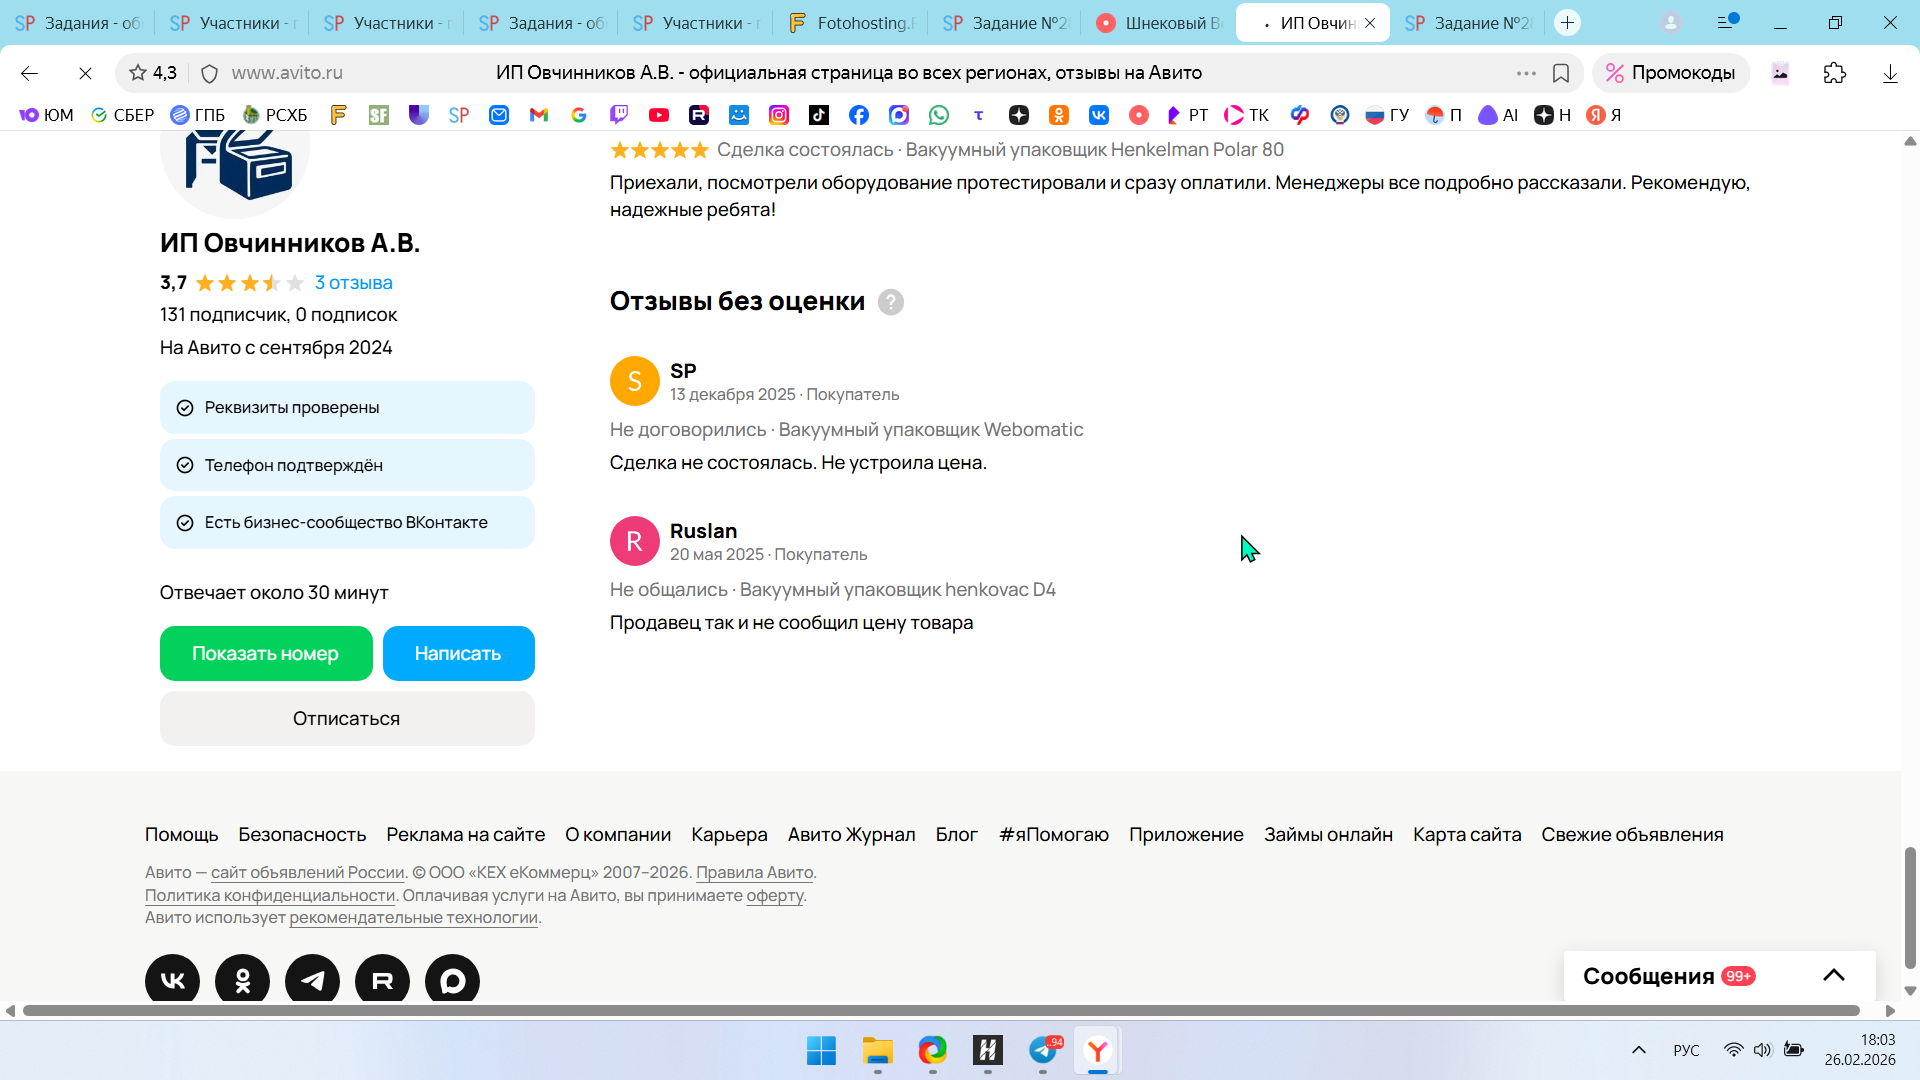The height and width of the screenshot is (1080, 1920).
Task: Open the 3 отзыва link
Action: pos(353,283)
